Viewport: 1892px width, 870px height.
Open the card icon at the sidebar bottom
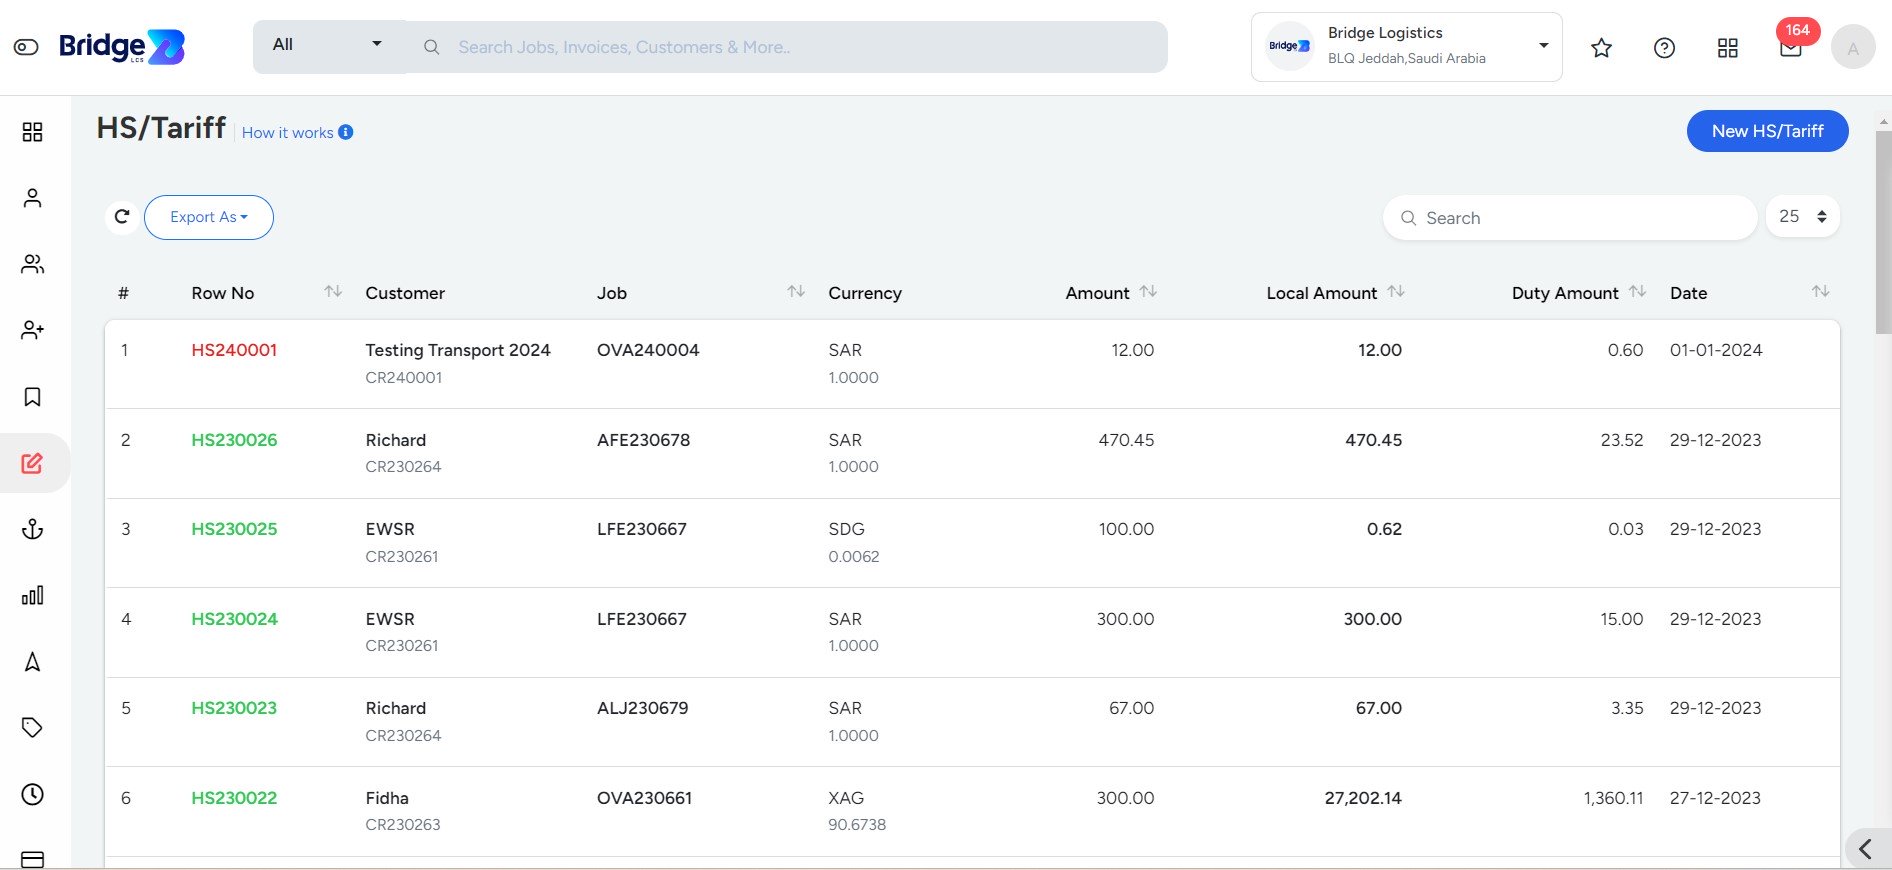32,859
